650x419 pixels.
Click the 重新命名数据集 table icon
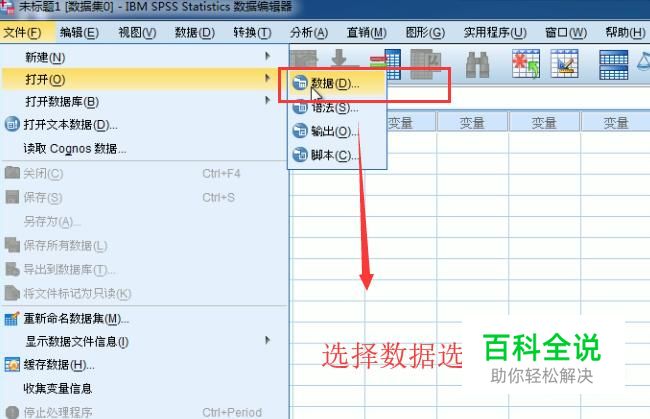pyautogui.click(x=12, y=318)
